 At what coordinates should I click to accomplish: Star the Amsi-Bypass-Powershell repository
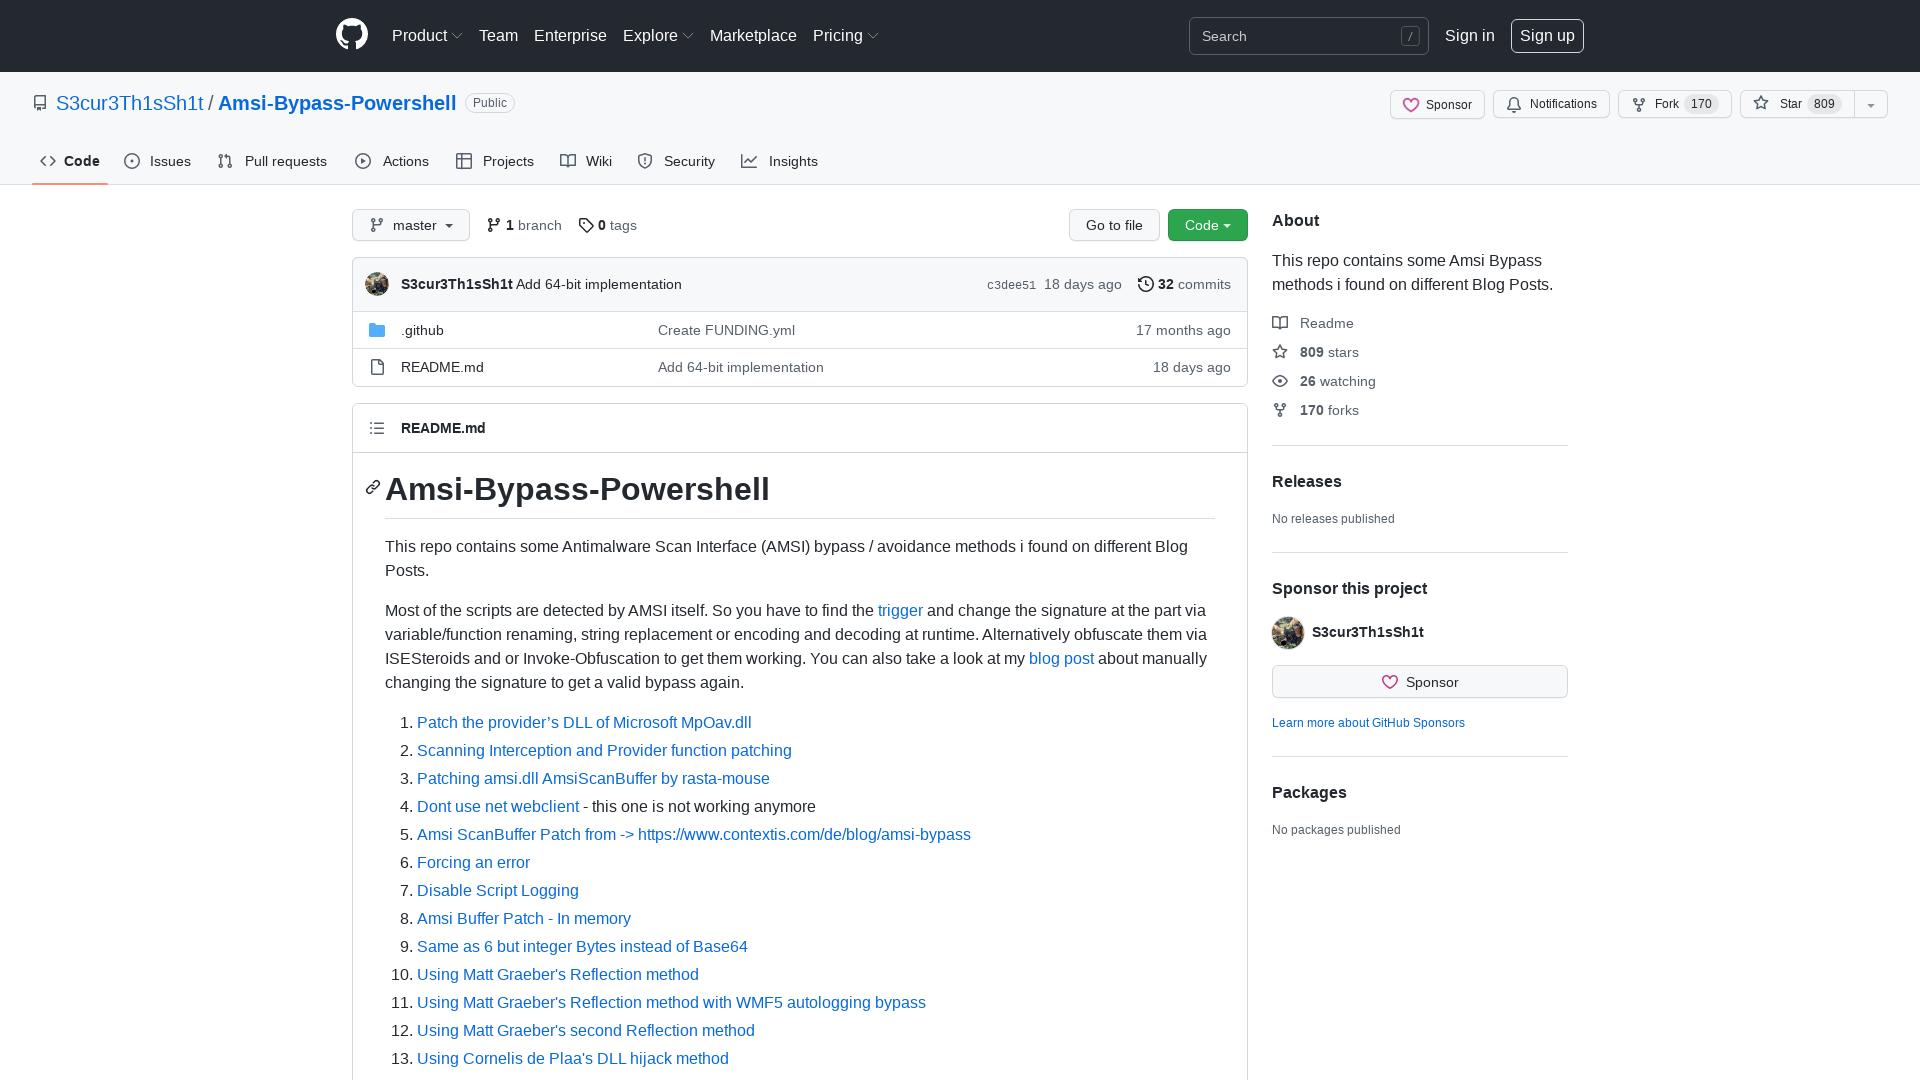(x=1790, y=104)
